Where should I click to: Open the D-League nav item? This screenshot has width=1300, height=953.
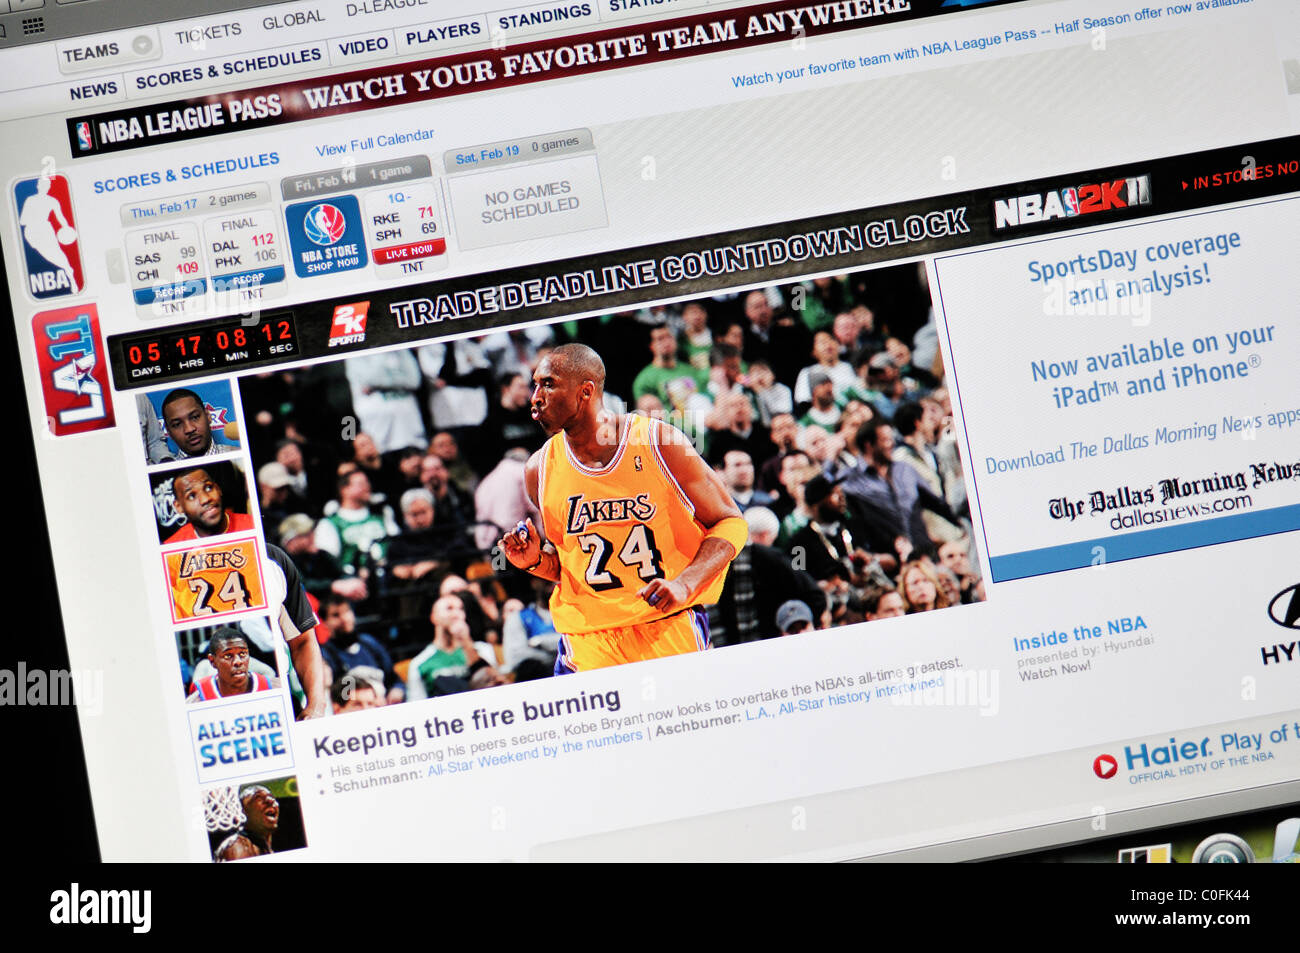coord(386,6)
